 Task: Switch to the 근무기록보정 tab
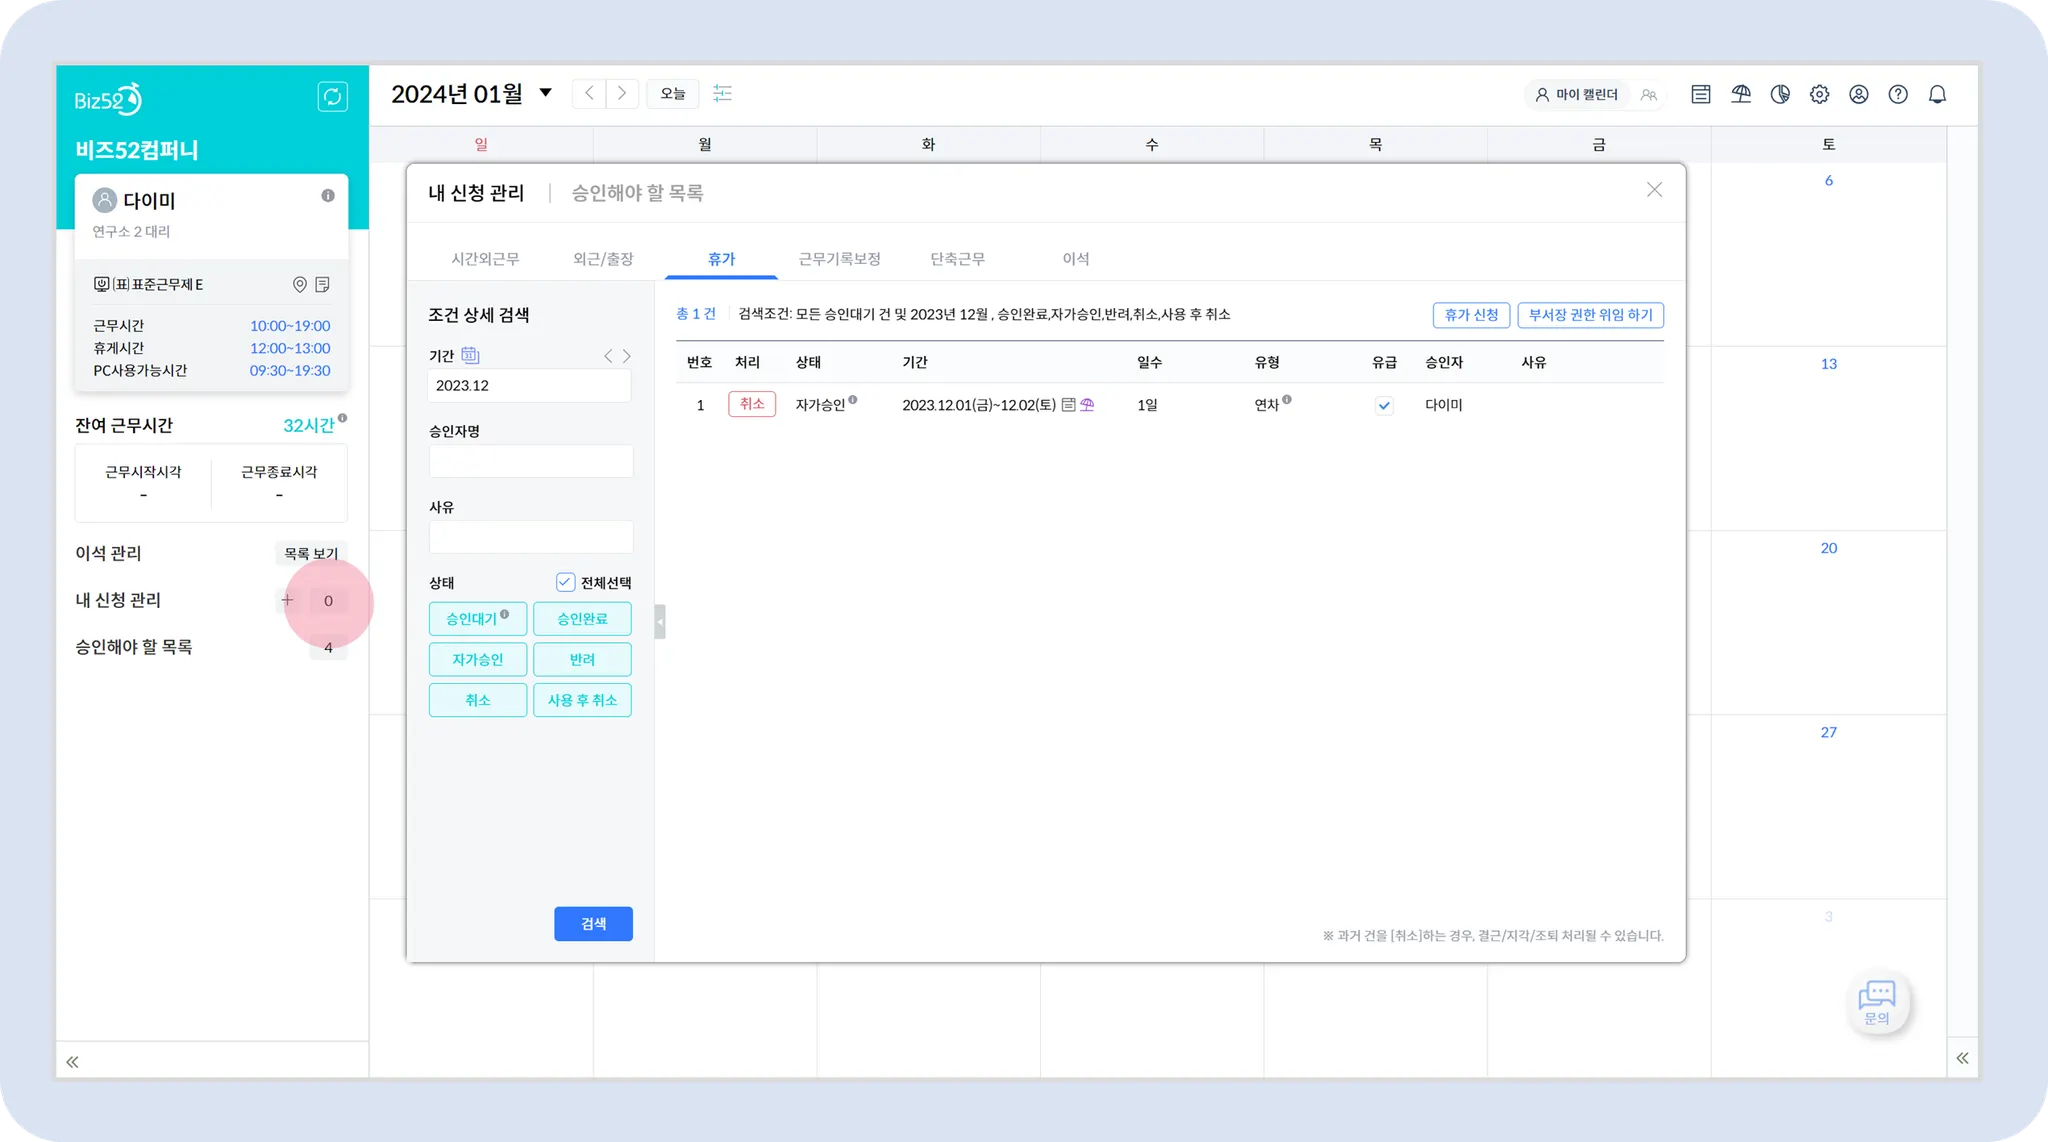click(x=839, y=259)
